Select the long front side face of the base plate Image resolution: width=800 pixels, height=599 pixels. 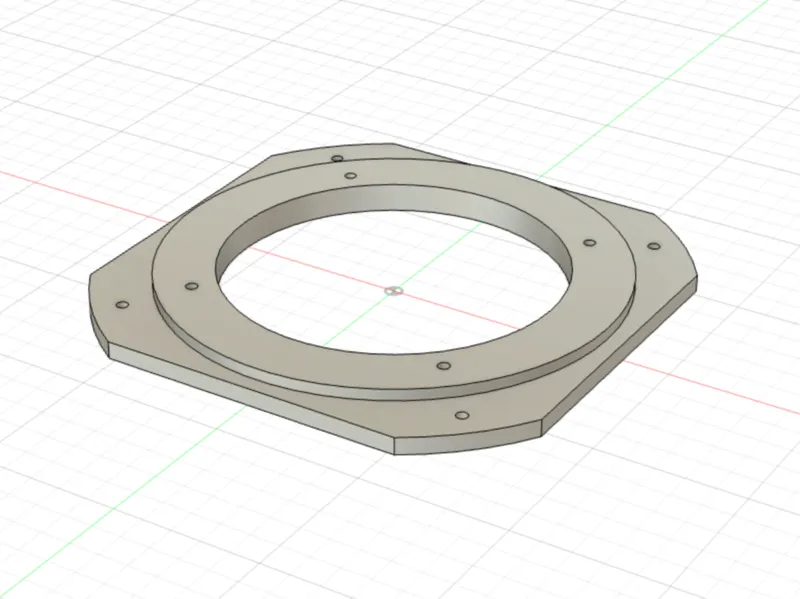click(x=250, y=398)
